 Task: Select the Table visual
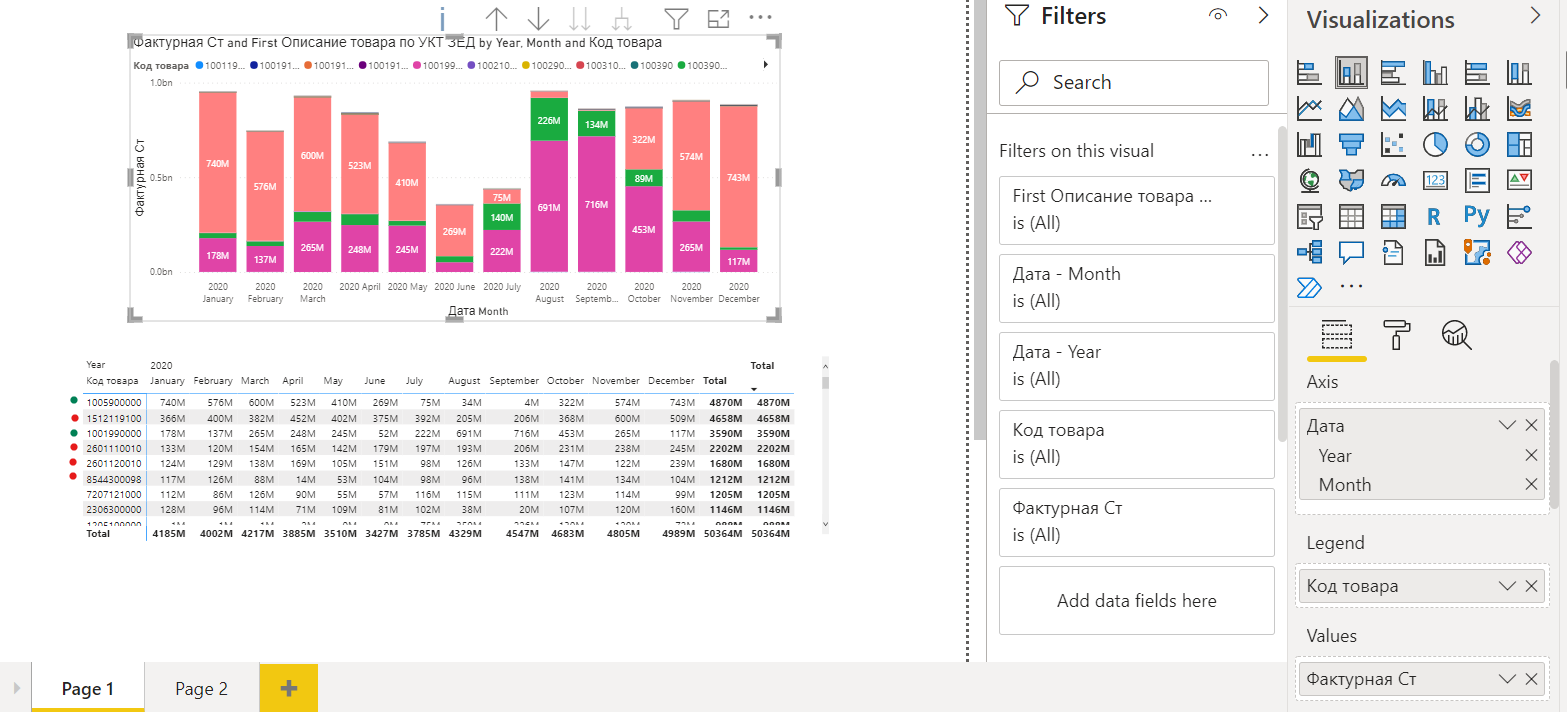tap(1351, 216)
